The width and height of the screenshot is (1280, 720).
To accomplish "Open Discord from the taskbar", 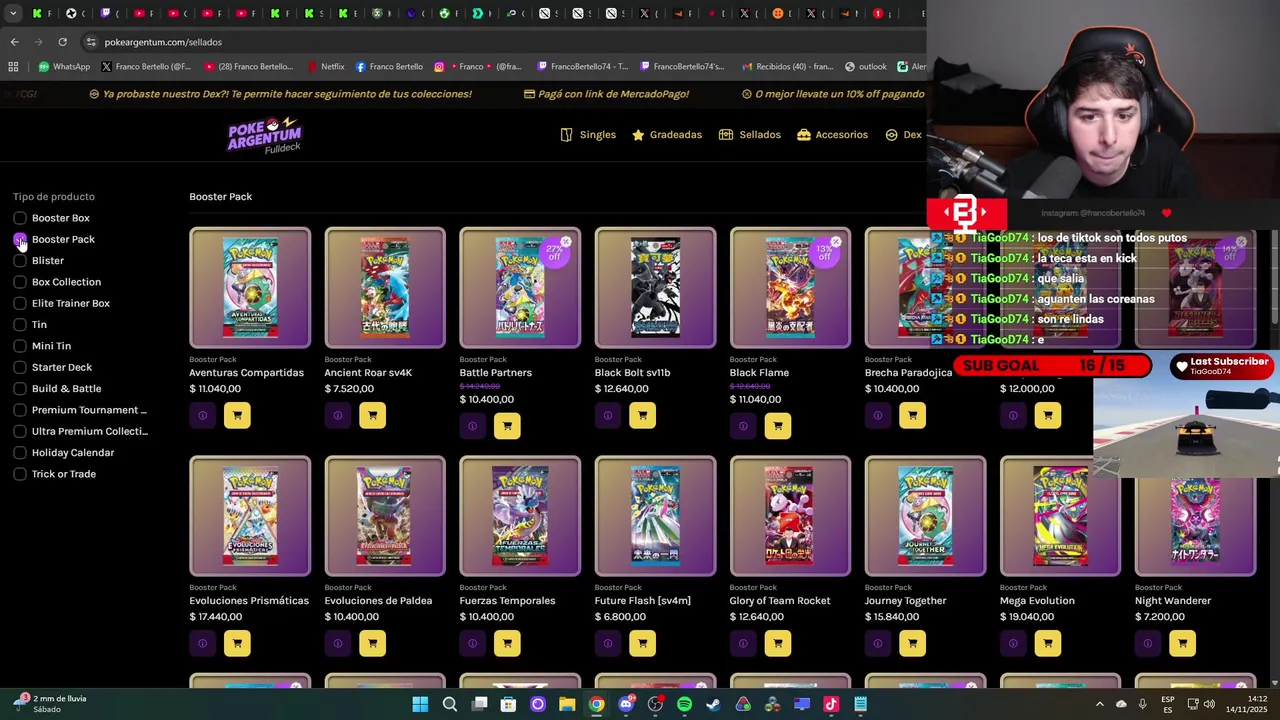I will point(626,704).
